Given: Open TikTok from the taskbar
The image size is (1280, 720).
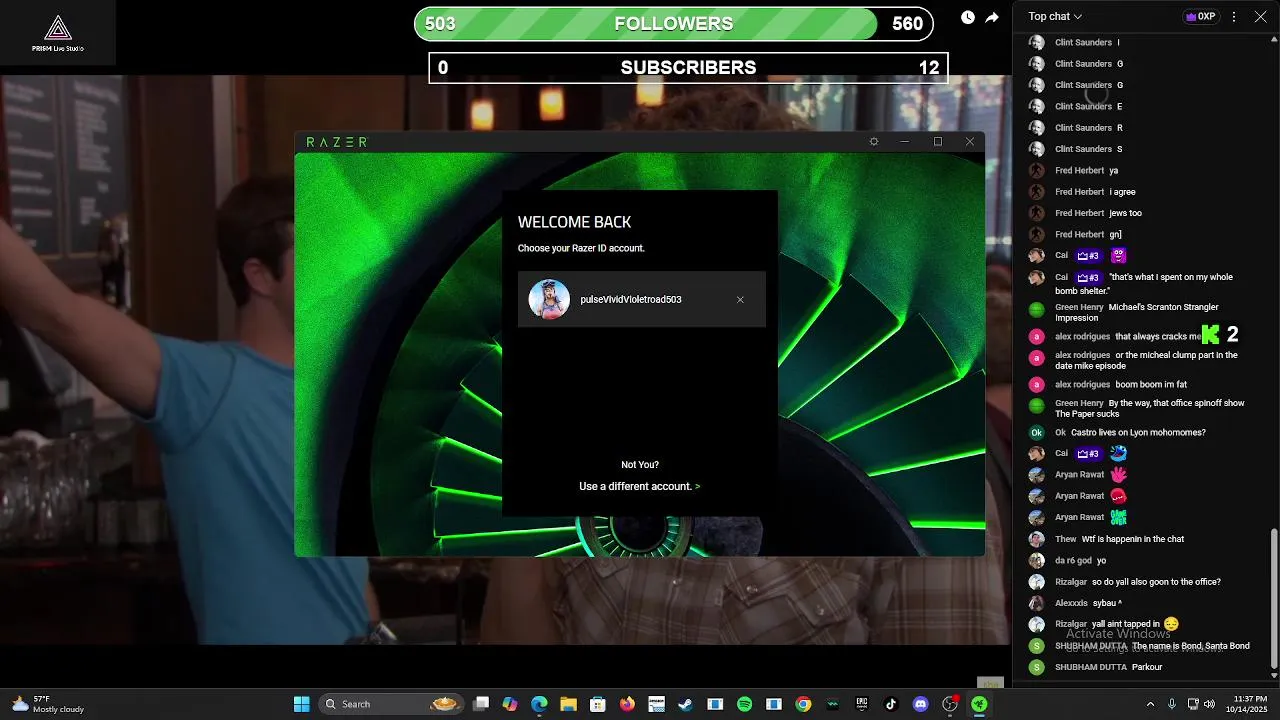Looking at the screenshot, I should 891,704.
